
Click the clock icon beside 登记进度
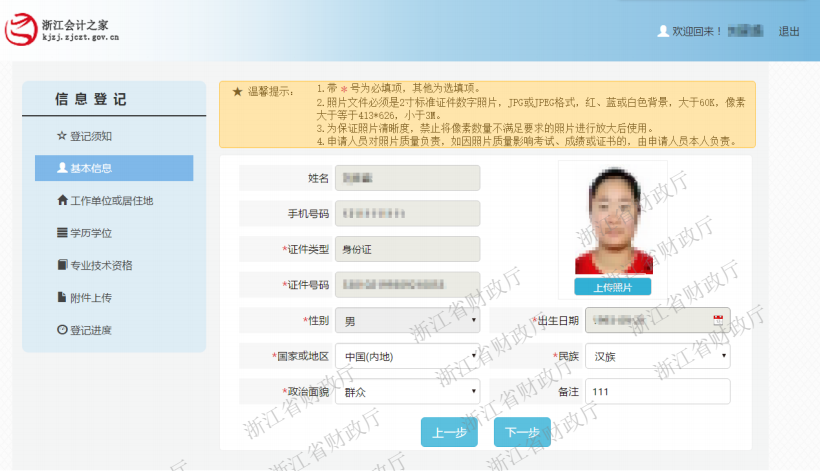(x=62, y=330)
